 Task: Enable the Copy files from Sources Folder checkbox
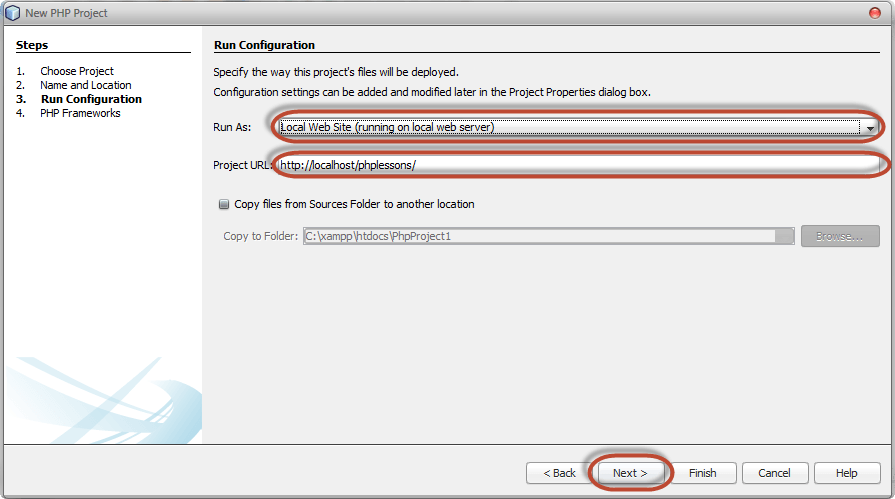pos(223,204)
